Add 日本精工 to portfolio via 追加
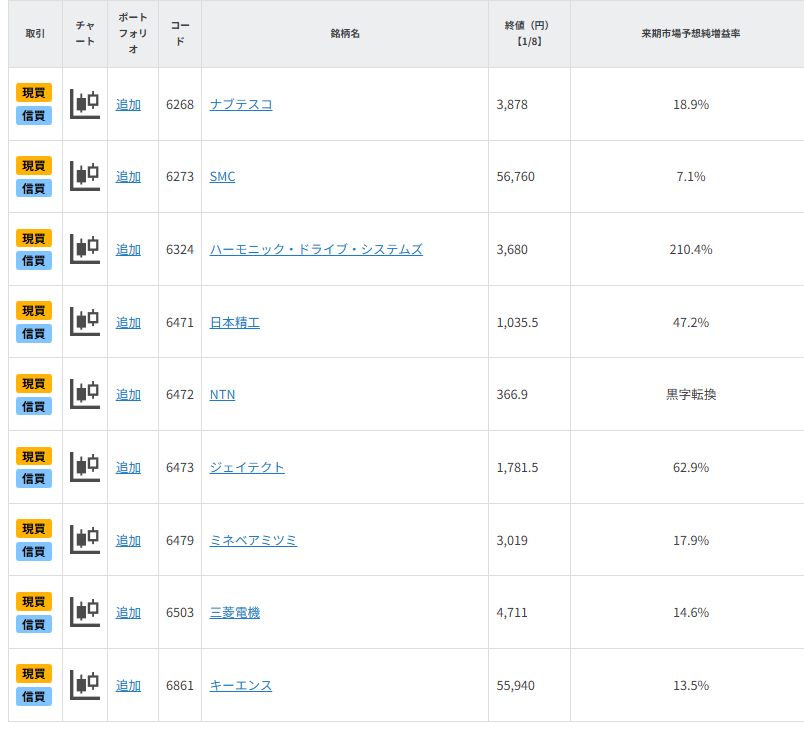 (128, 322)
